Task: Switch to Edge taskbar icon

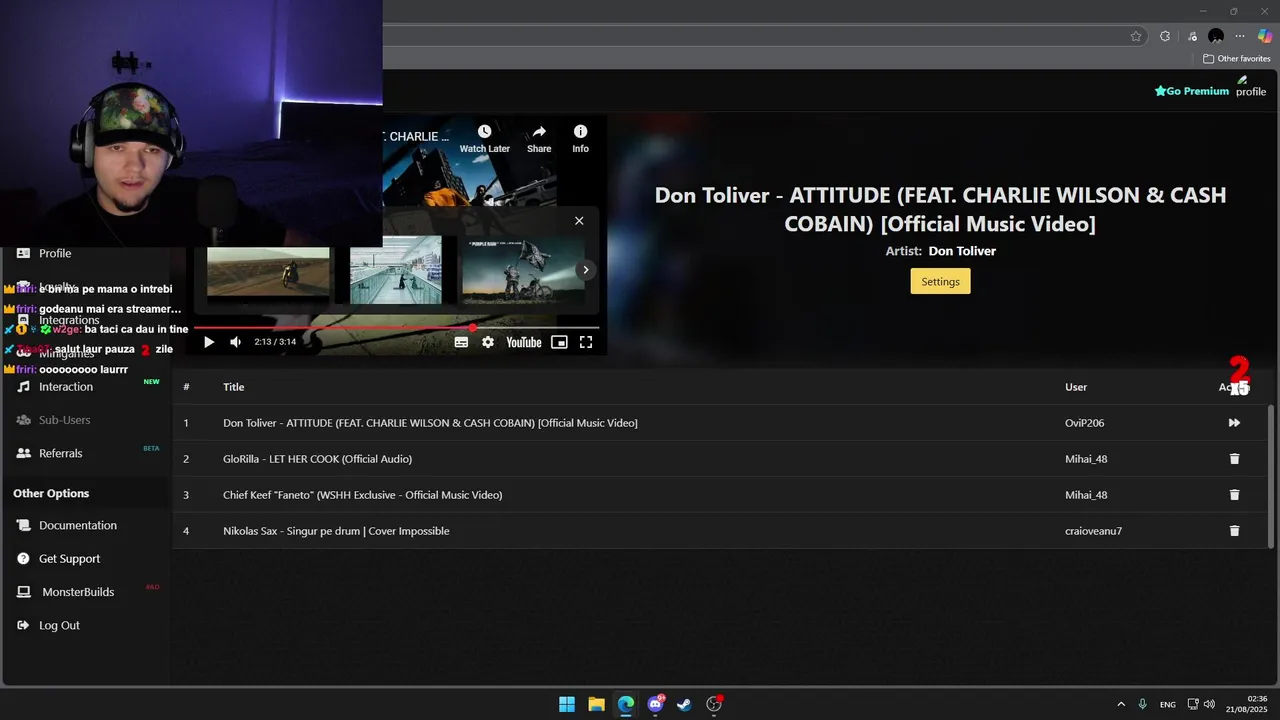Action: pyautogui.click(x=626, y=704)
